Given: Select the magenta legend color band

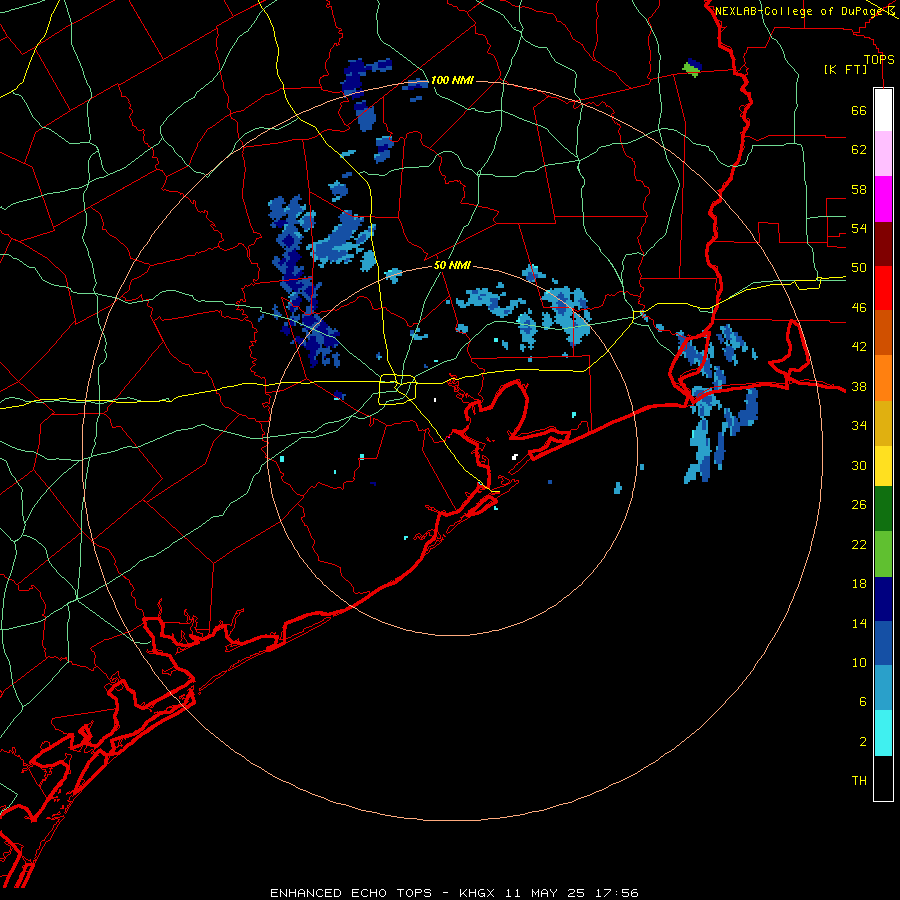Looking at the screenshot, I should coord(883,199).
